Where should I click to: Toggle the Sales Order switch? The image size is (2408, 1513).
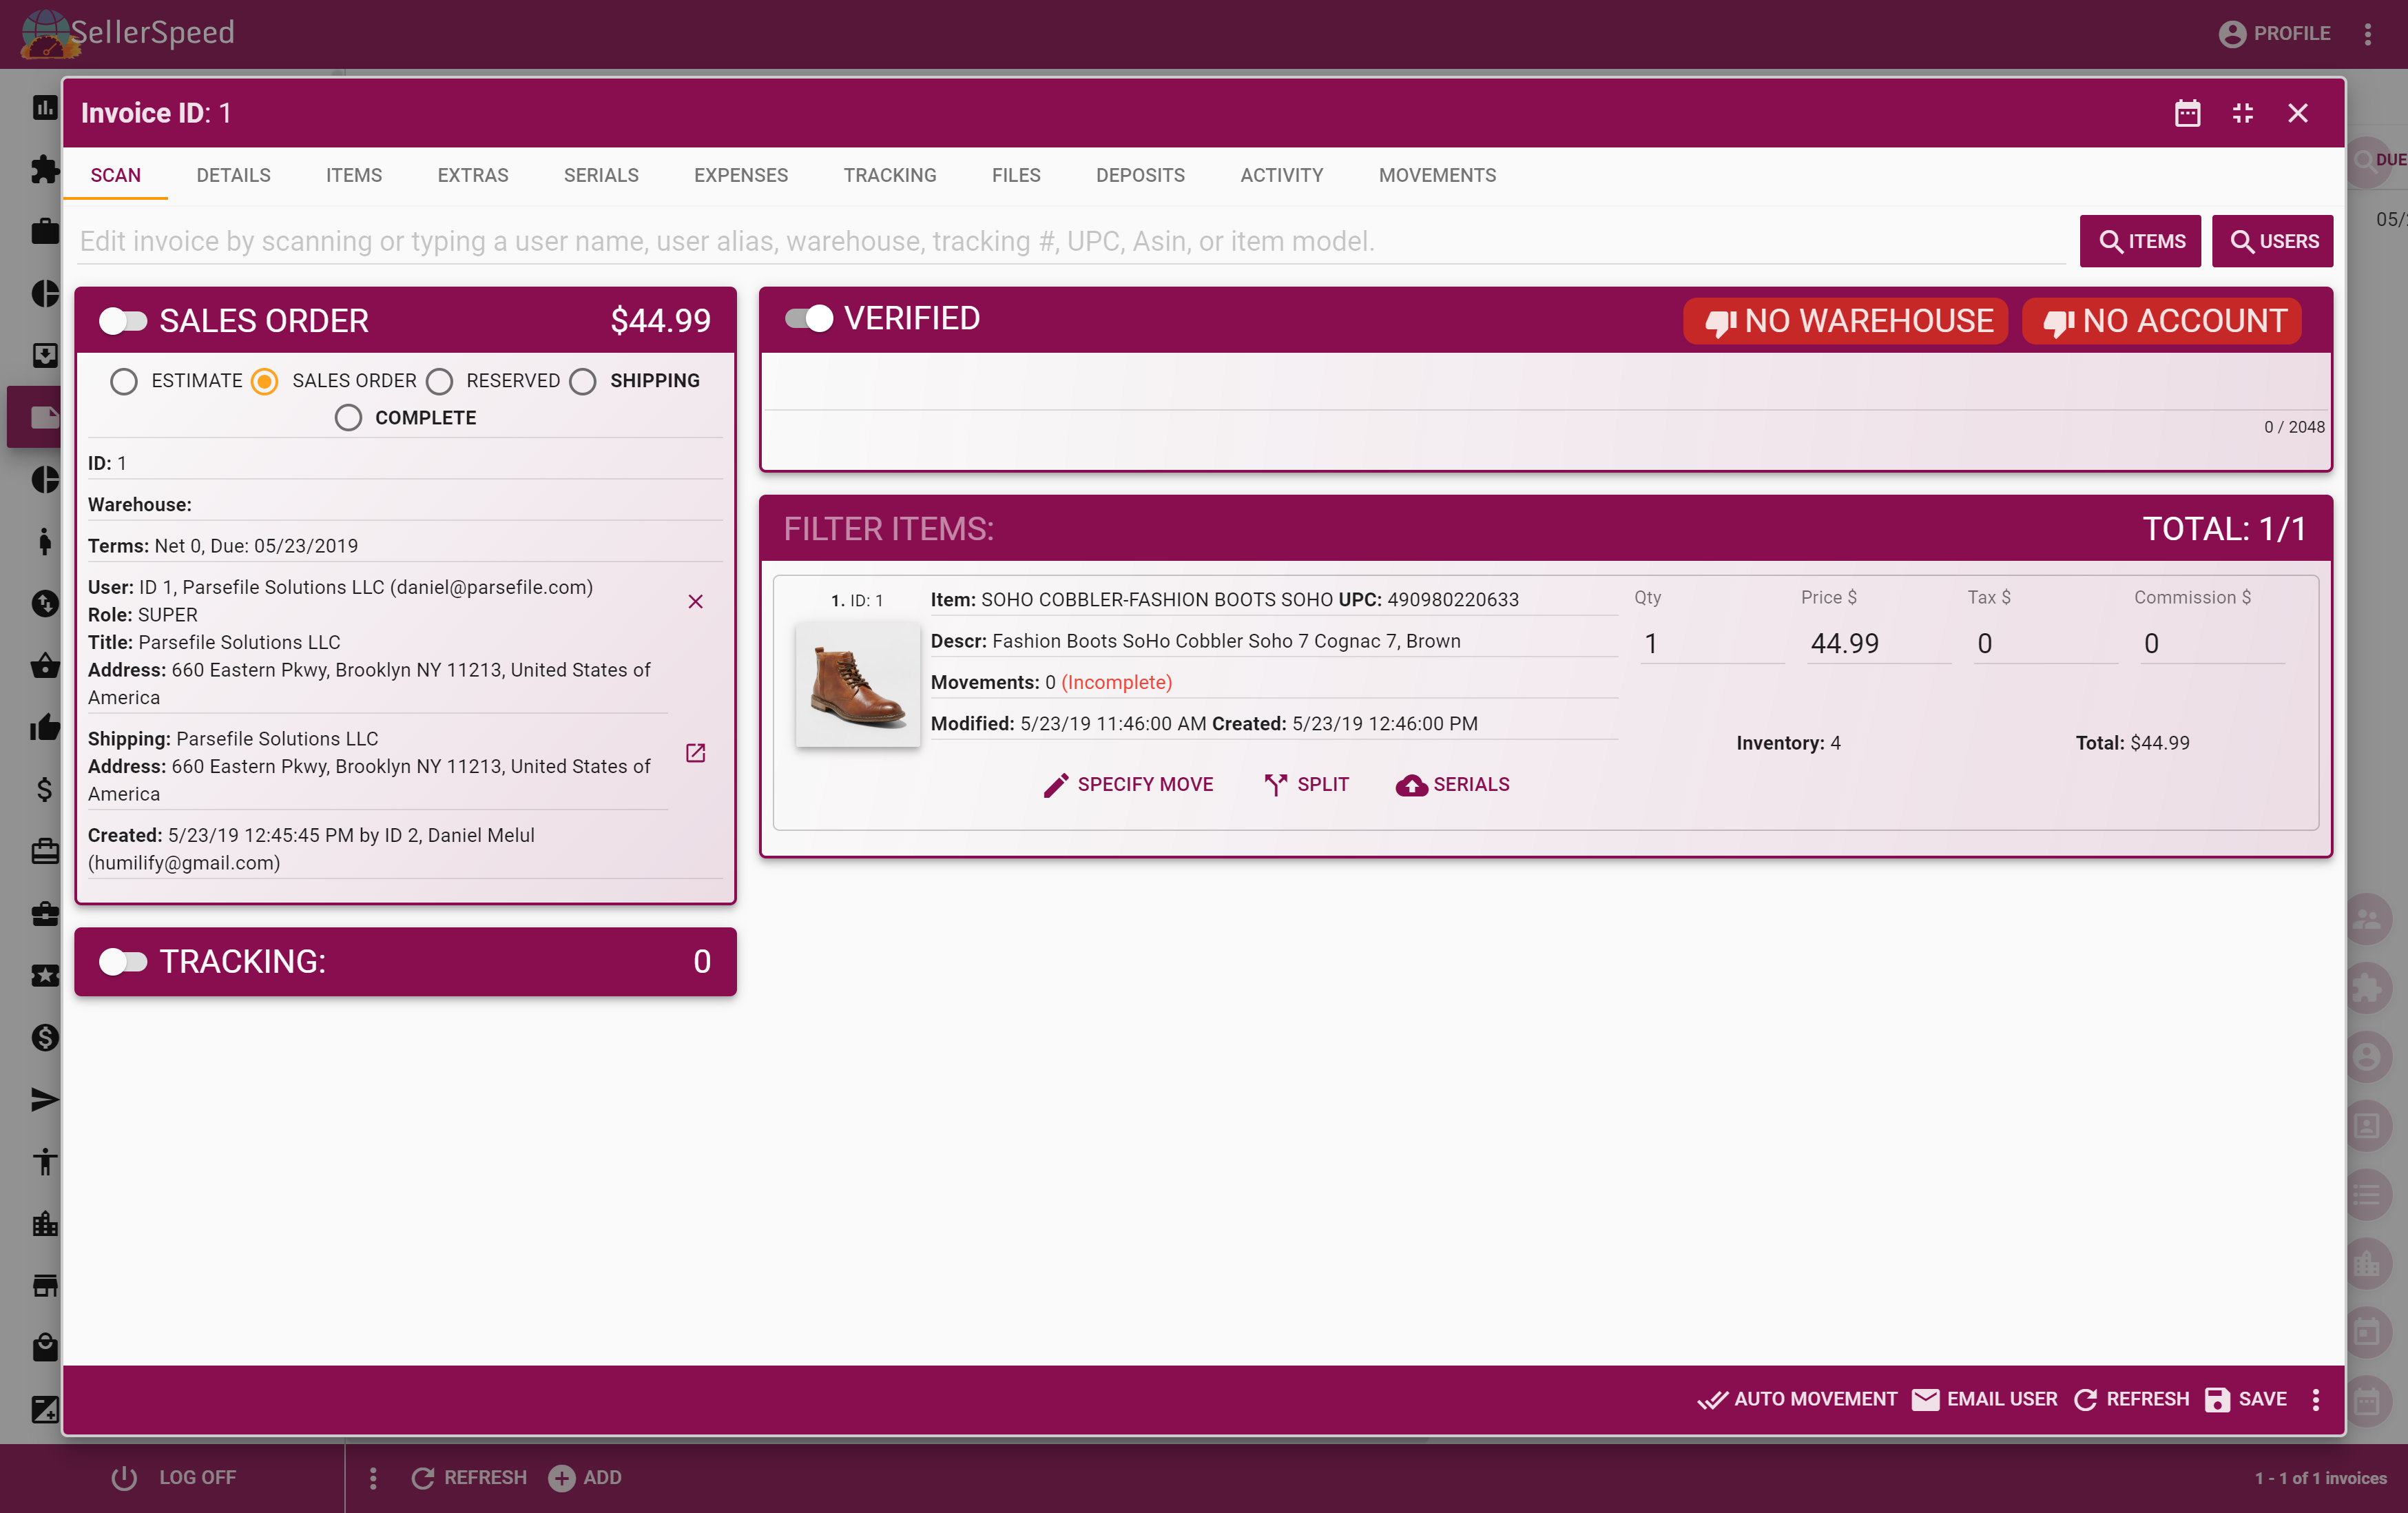(x=123, y=321)
